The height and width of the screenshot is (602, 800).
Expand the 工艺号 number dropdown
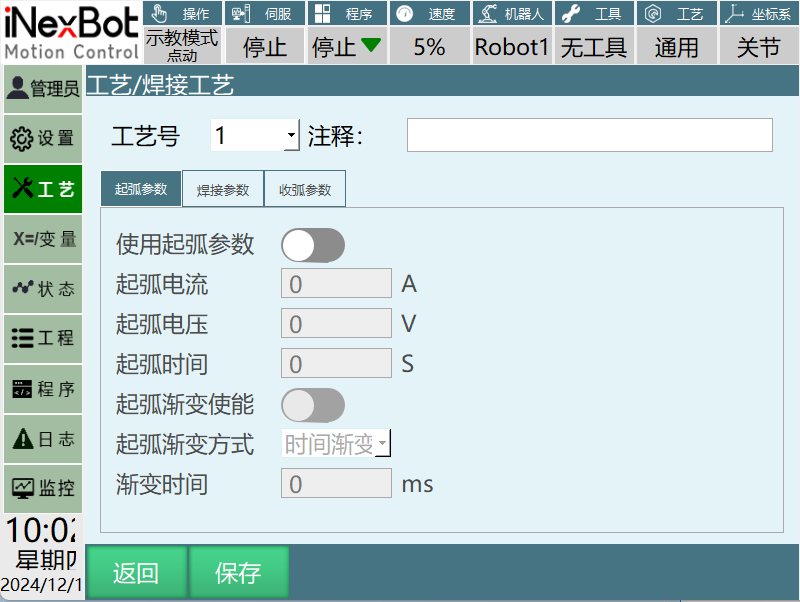click(291, 135)
